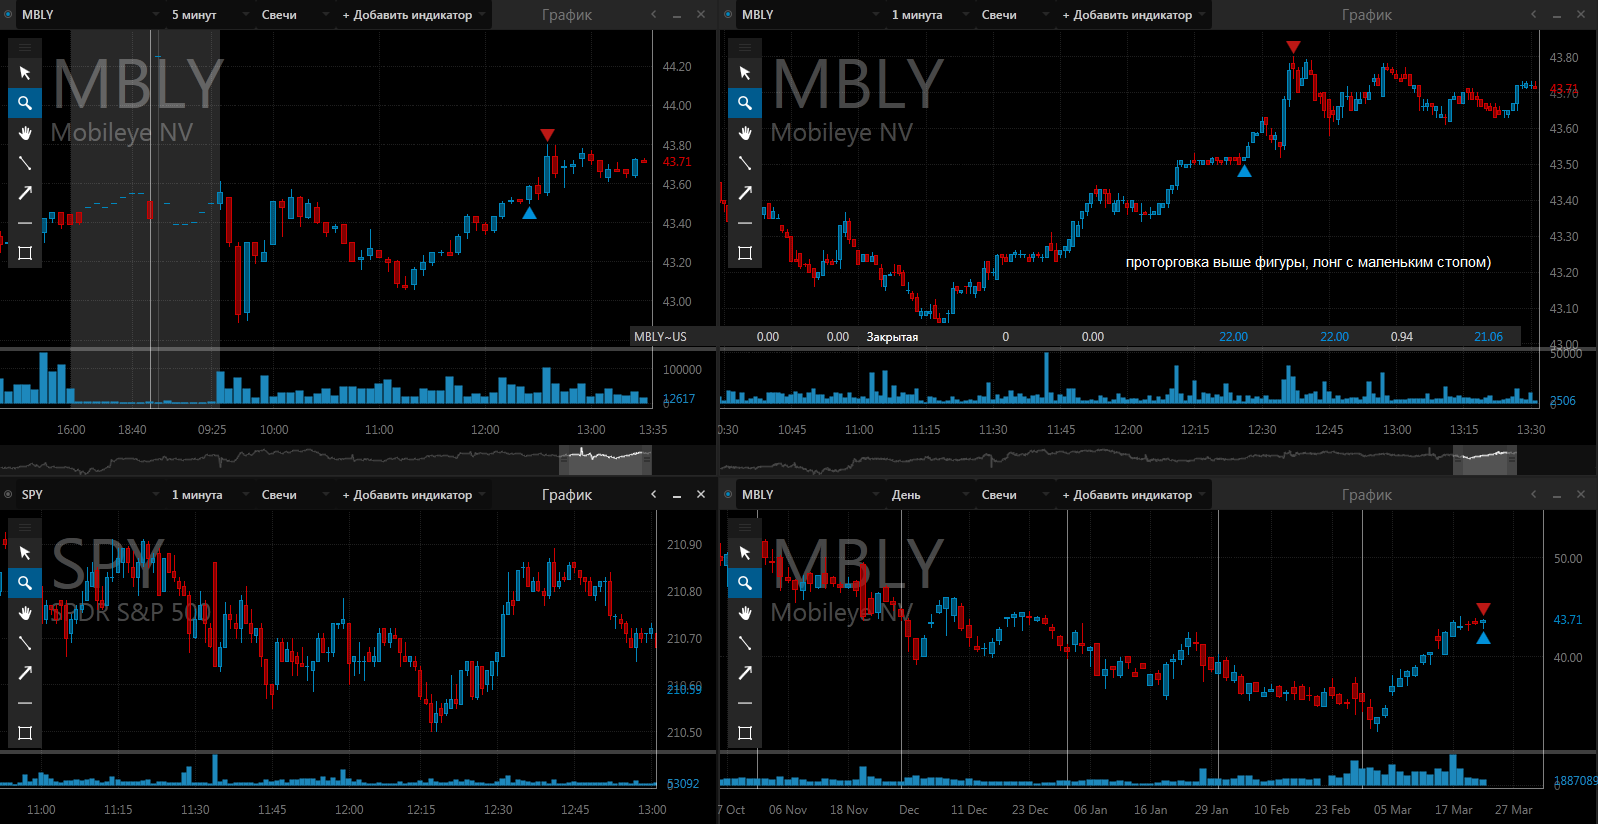Click Добавить индикатор in the MBLY 1 минута chart

1132,15
